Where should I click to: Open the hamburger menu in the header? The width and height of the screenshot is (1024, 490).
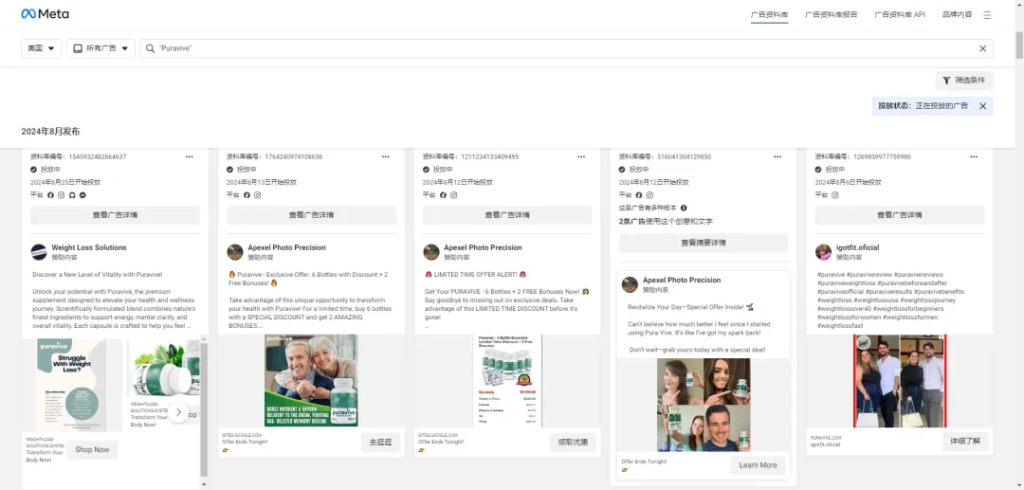pos(987,14)
